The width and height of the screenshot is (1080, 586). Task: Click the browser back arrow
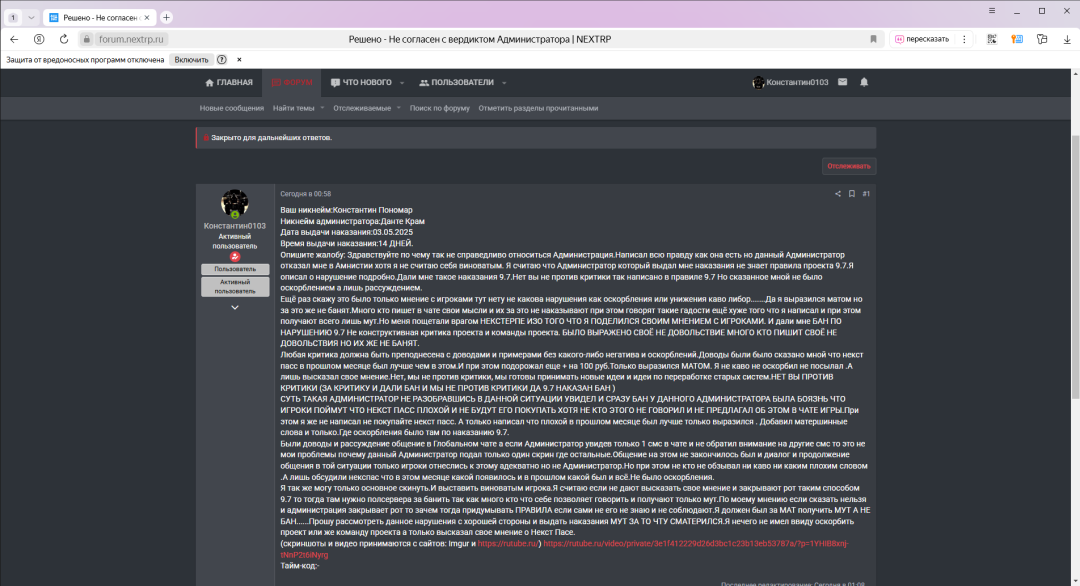(x=14, y=39)
